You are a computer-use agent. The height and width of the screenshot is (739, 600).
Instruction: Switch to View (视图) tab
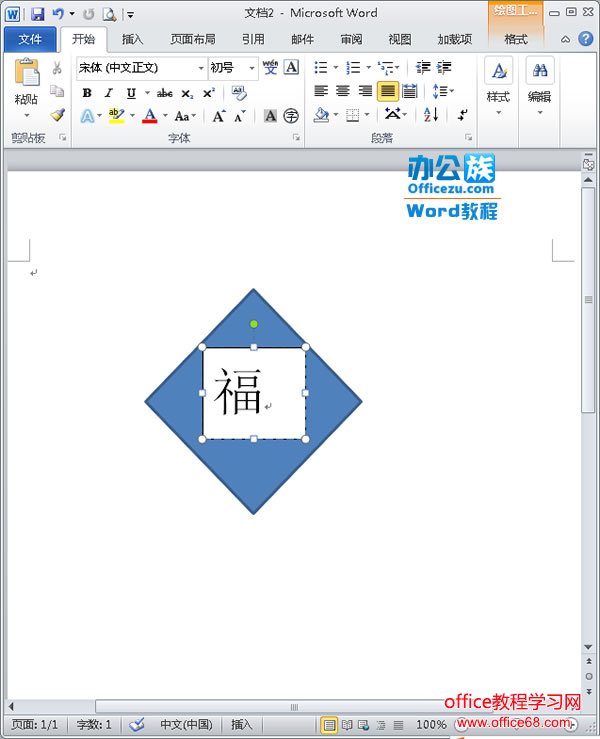(400, 39)
